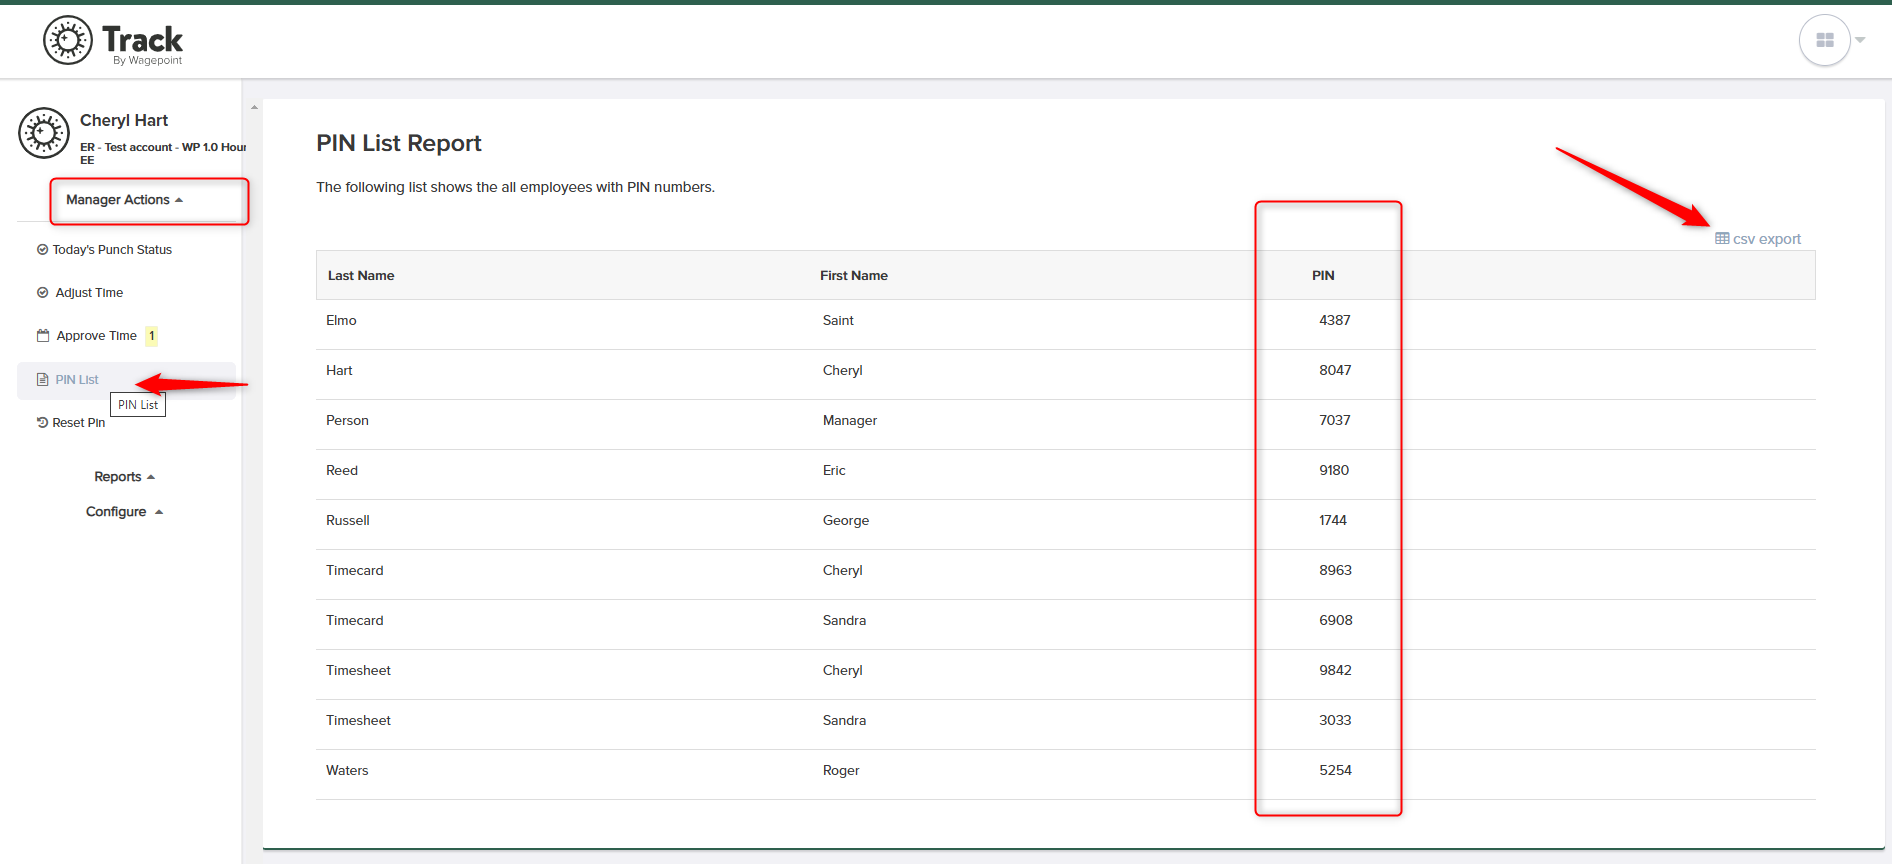Select PIN value 8047

click(1335, 371)
